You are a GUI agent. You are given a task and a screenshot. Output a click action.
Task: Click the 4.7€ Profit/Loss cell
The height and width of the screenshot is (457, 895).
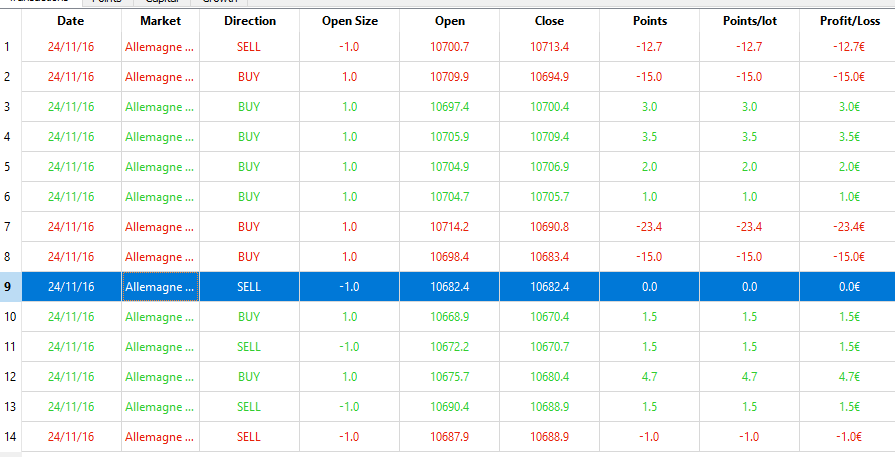tap(848, 377)
